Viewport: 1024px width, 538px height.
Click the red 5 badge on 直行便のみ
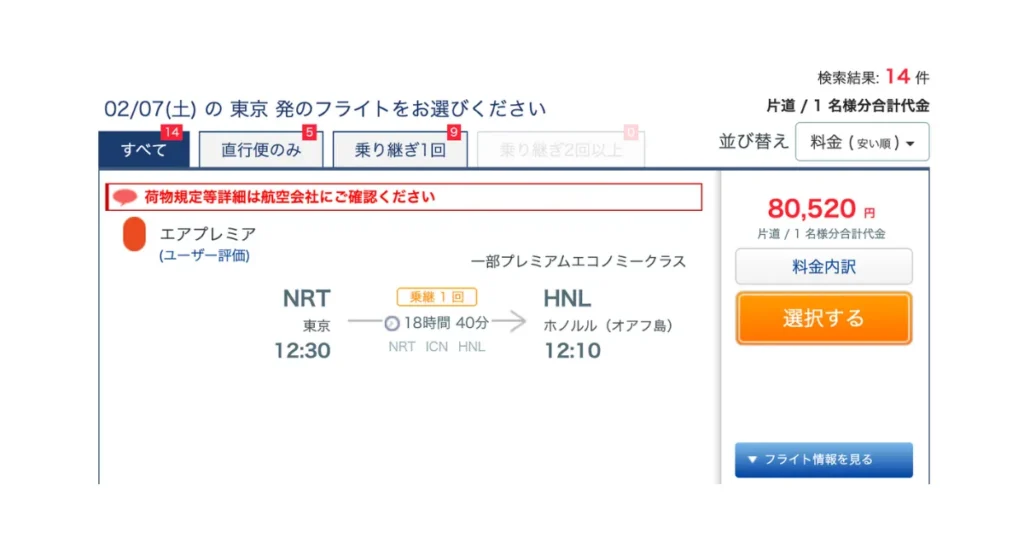pyautogui.click(x=309, y=134)
